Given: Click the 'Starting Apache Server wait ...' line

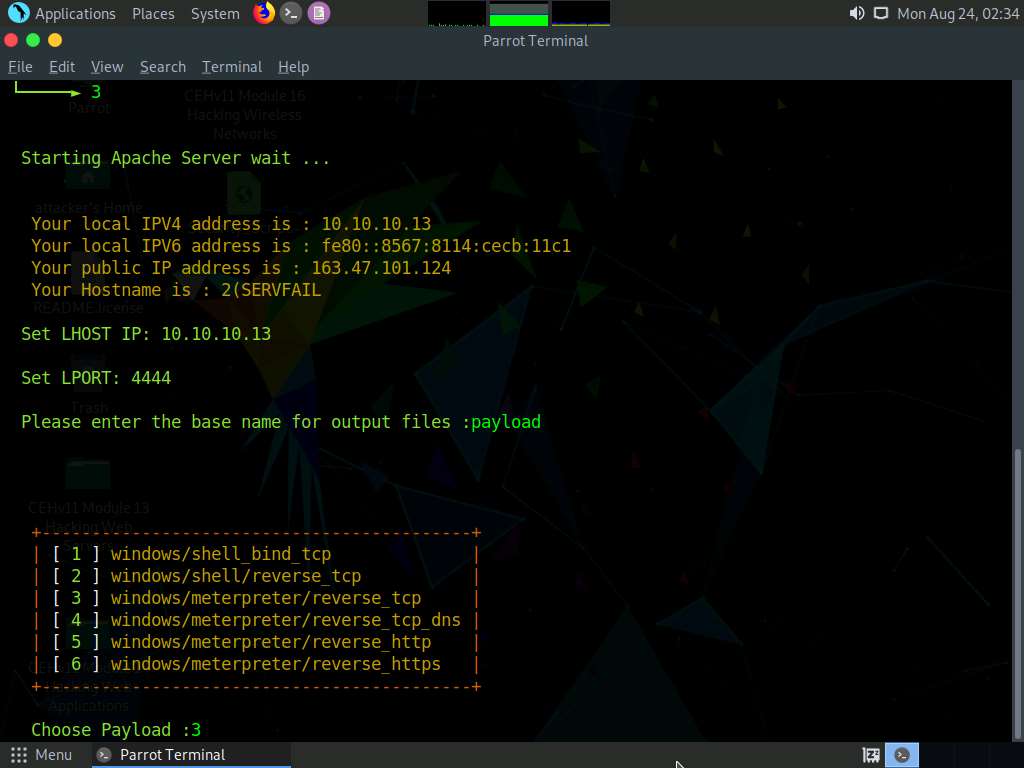Looking at the screenshot, I should [x=176, y=158].
